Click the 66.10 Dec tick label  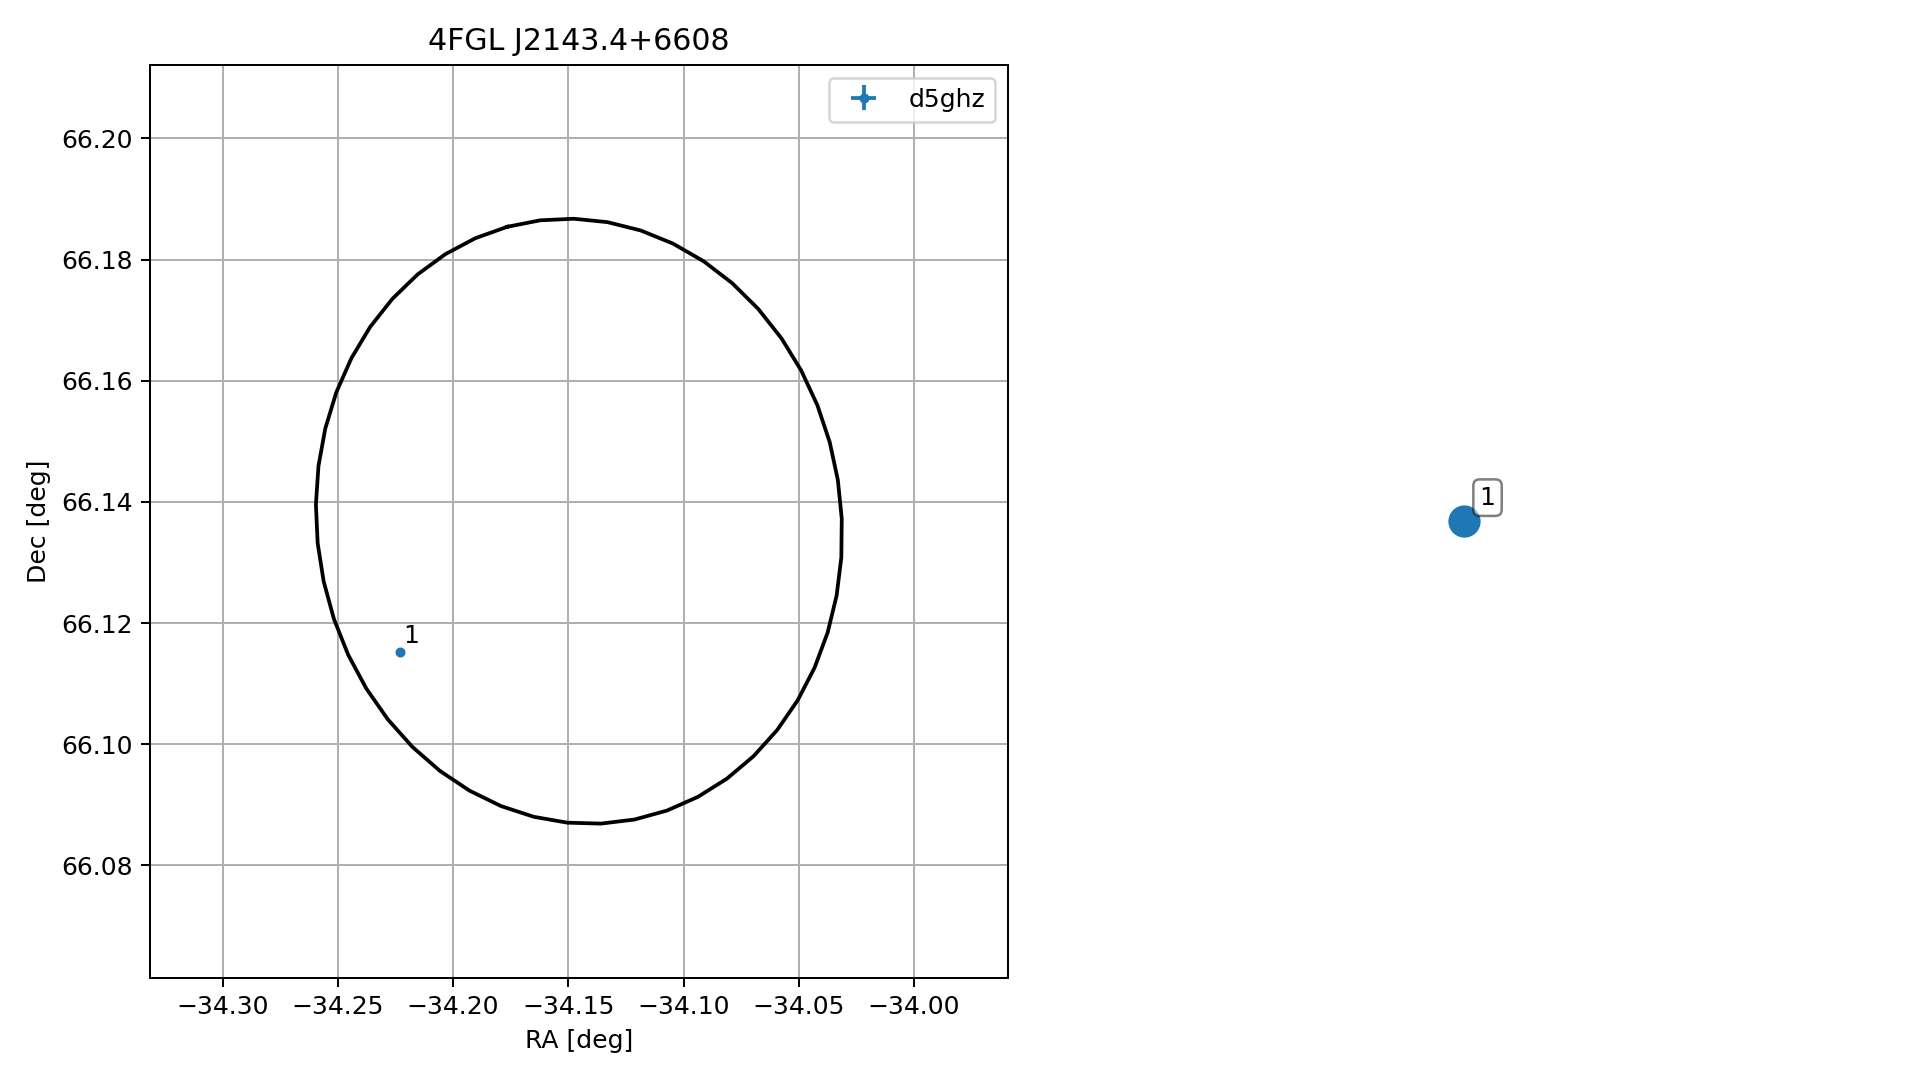tap(97, 745)
